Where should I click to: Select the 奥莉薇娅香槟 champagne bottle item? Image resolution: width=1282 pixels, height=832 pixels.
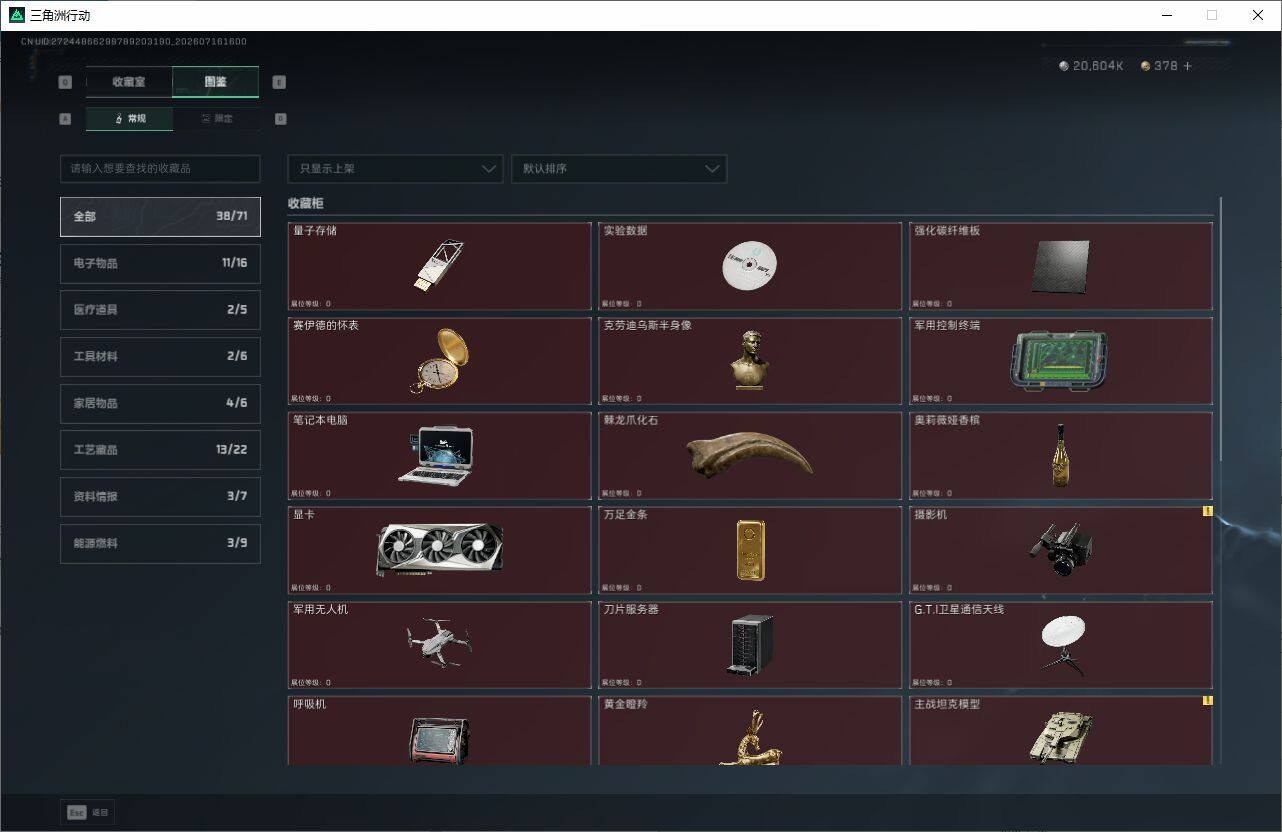tap(1061, 456)
